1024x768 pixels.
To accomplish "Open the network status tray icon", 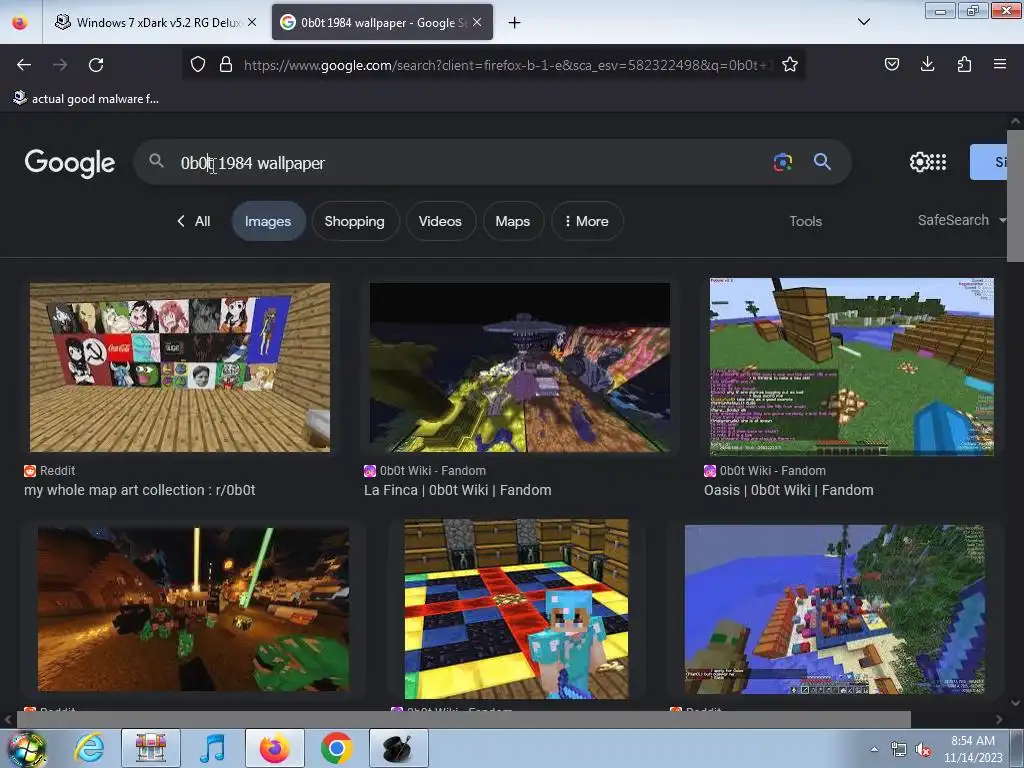I will [899, 749].
